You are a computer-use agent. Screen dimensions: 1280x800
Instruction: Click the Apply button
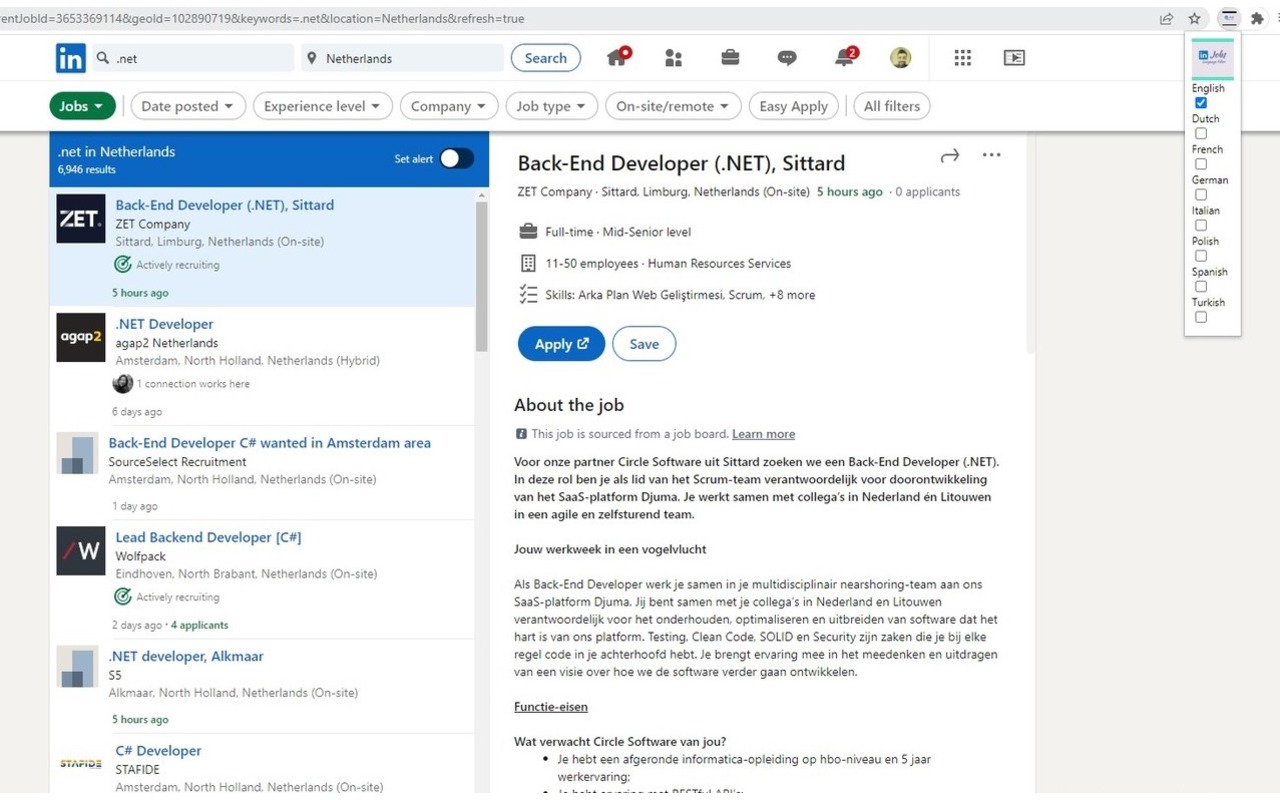coord(561,344)
